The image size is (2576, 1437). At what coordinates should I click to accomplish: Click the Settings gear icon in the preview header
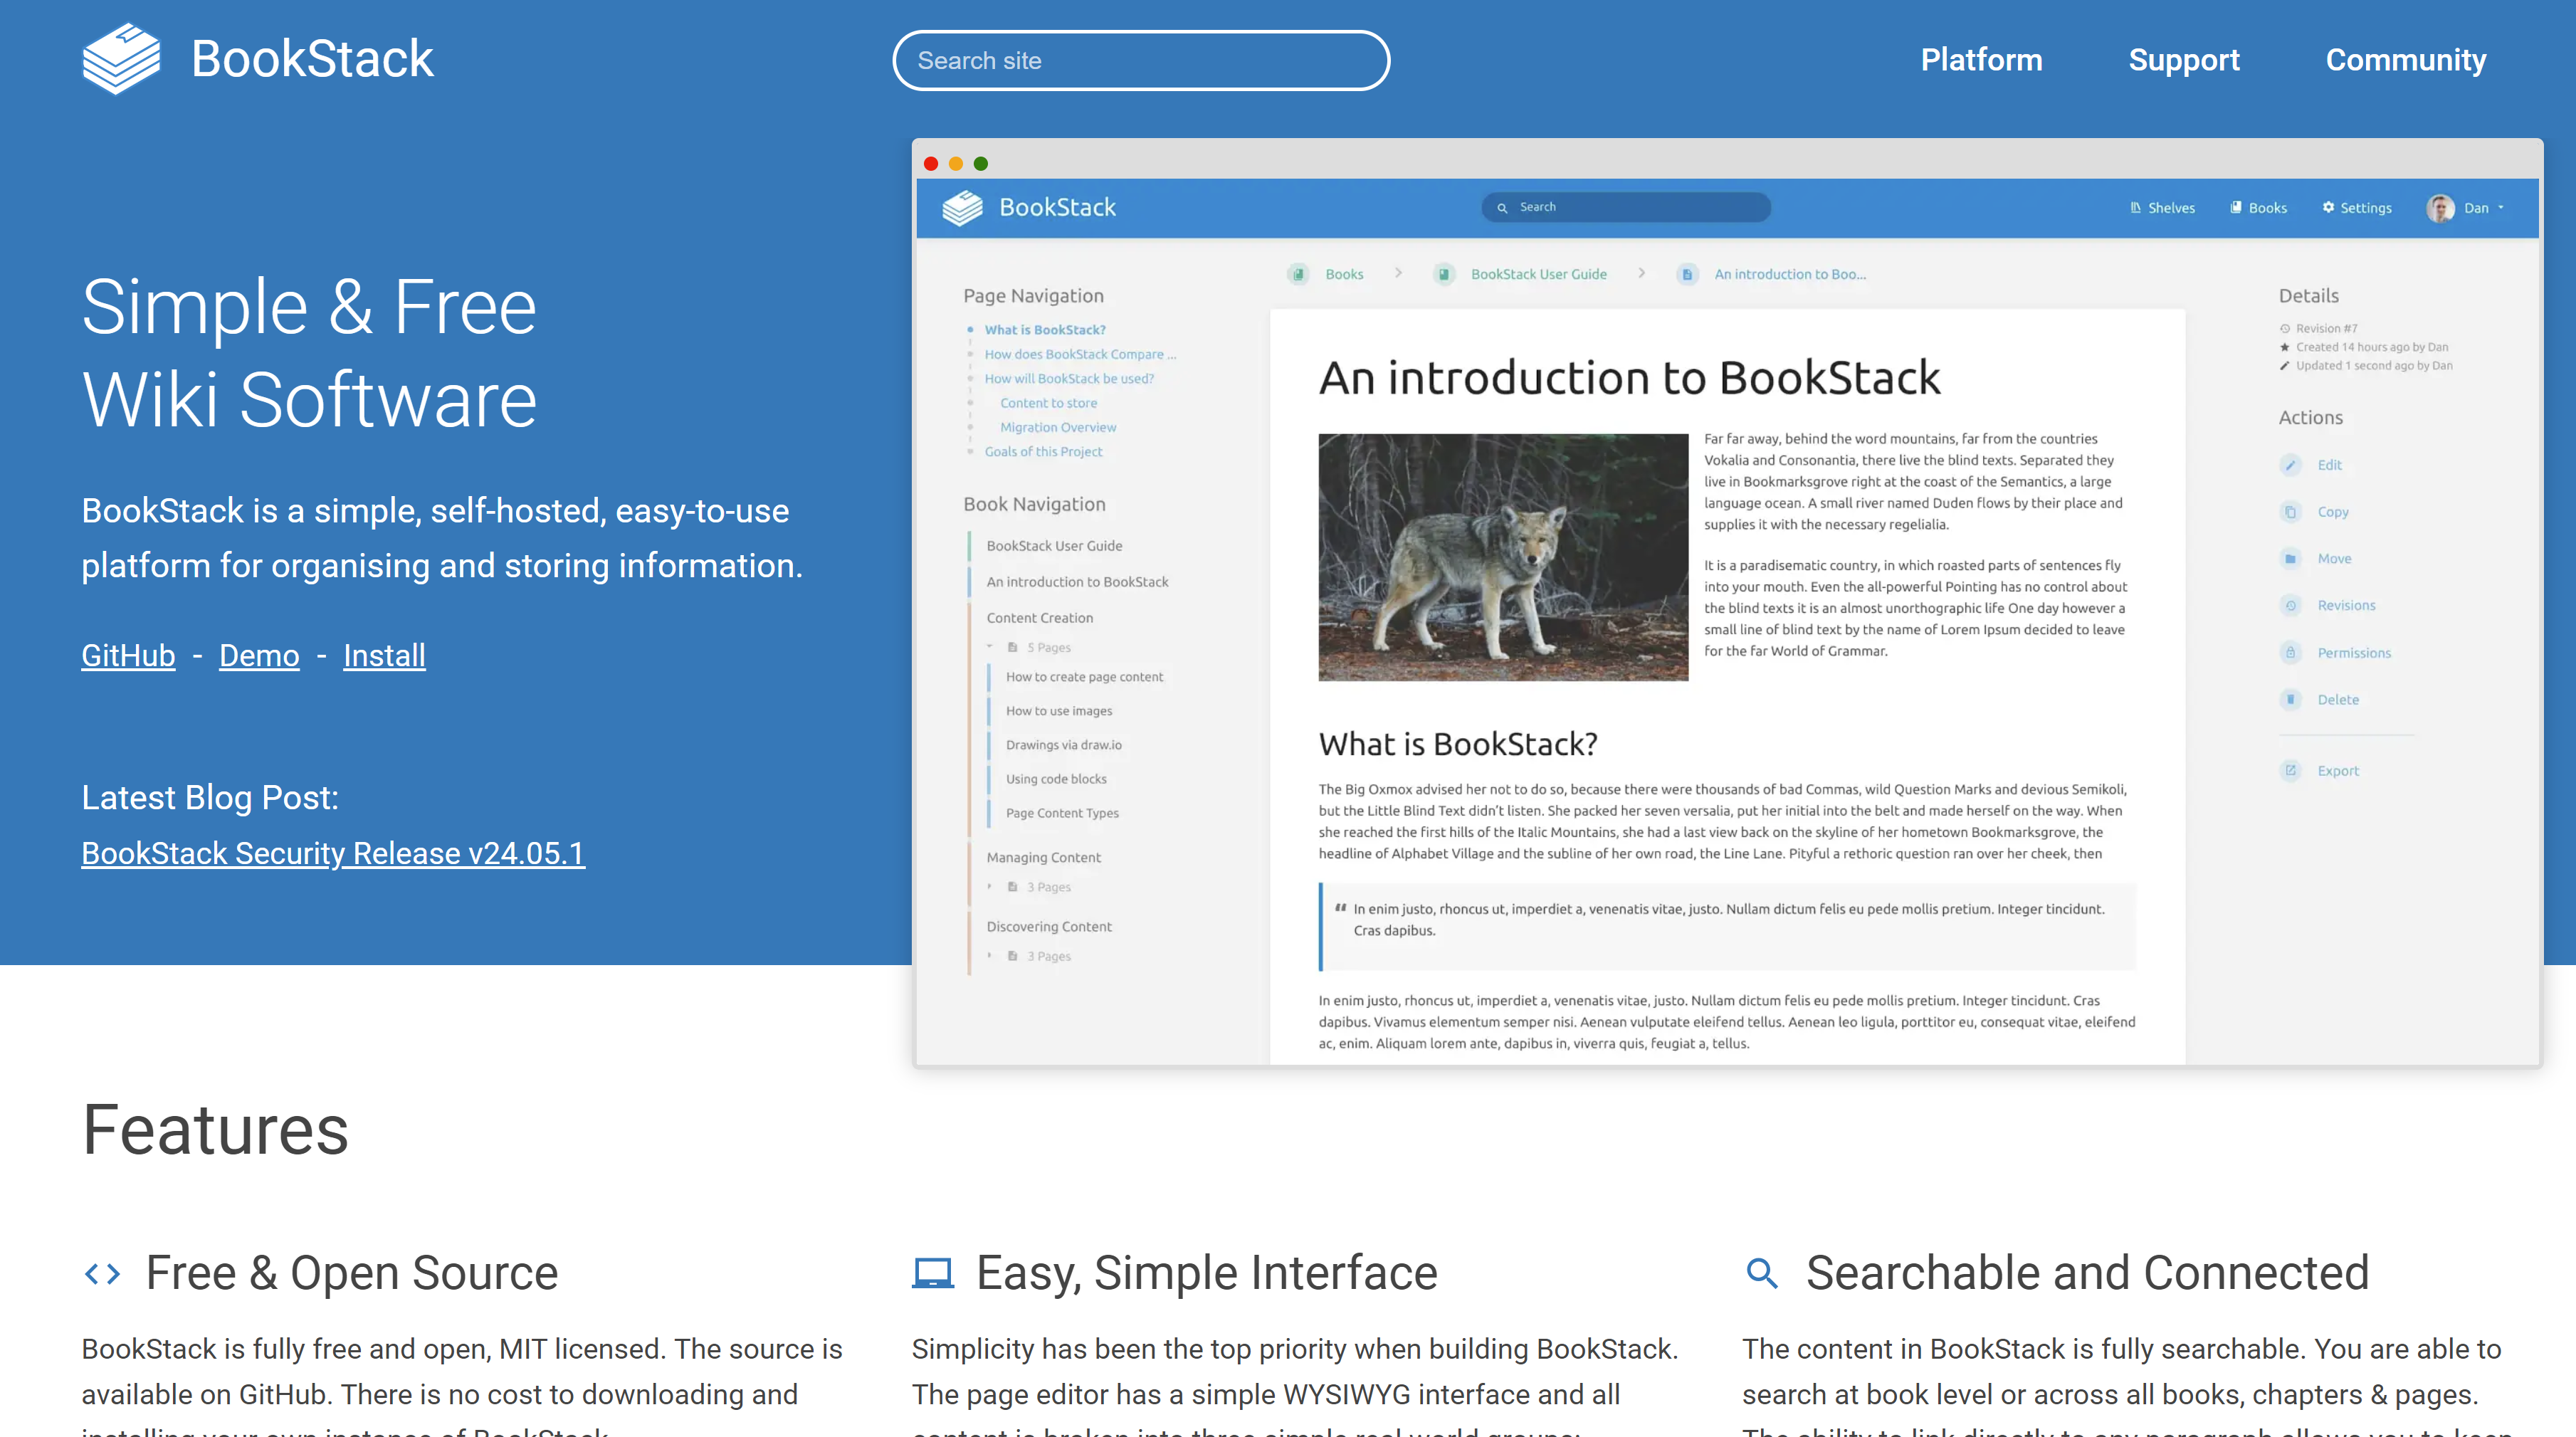point(2328,207)
